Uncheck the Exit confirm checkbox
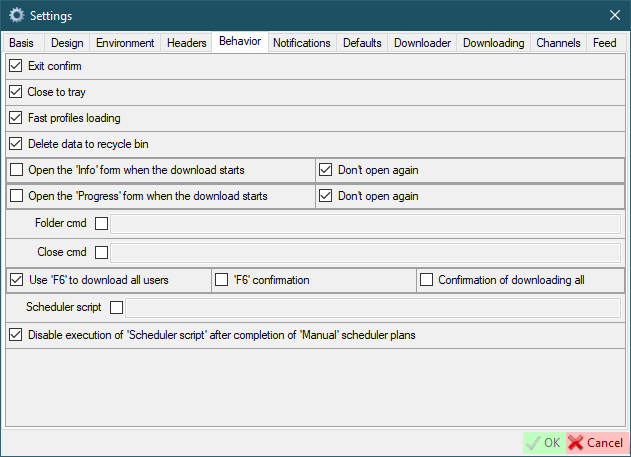 (x=15, y=66)
